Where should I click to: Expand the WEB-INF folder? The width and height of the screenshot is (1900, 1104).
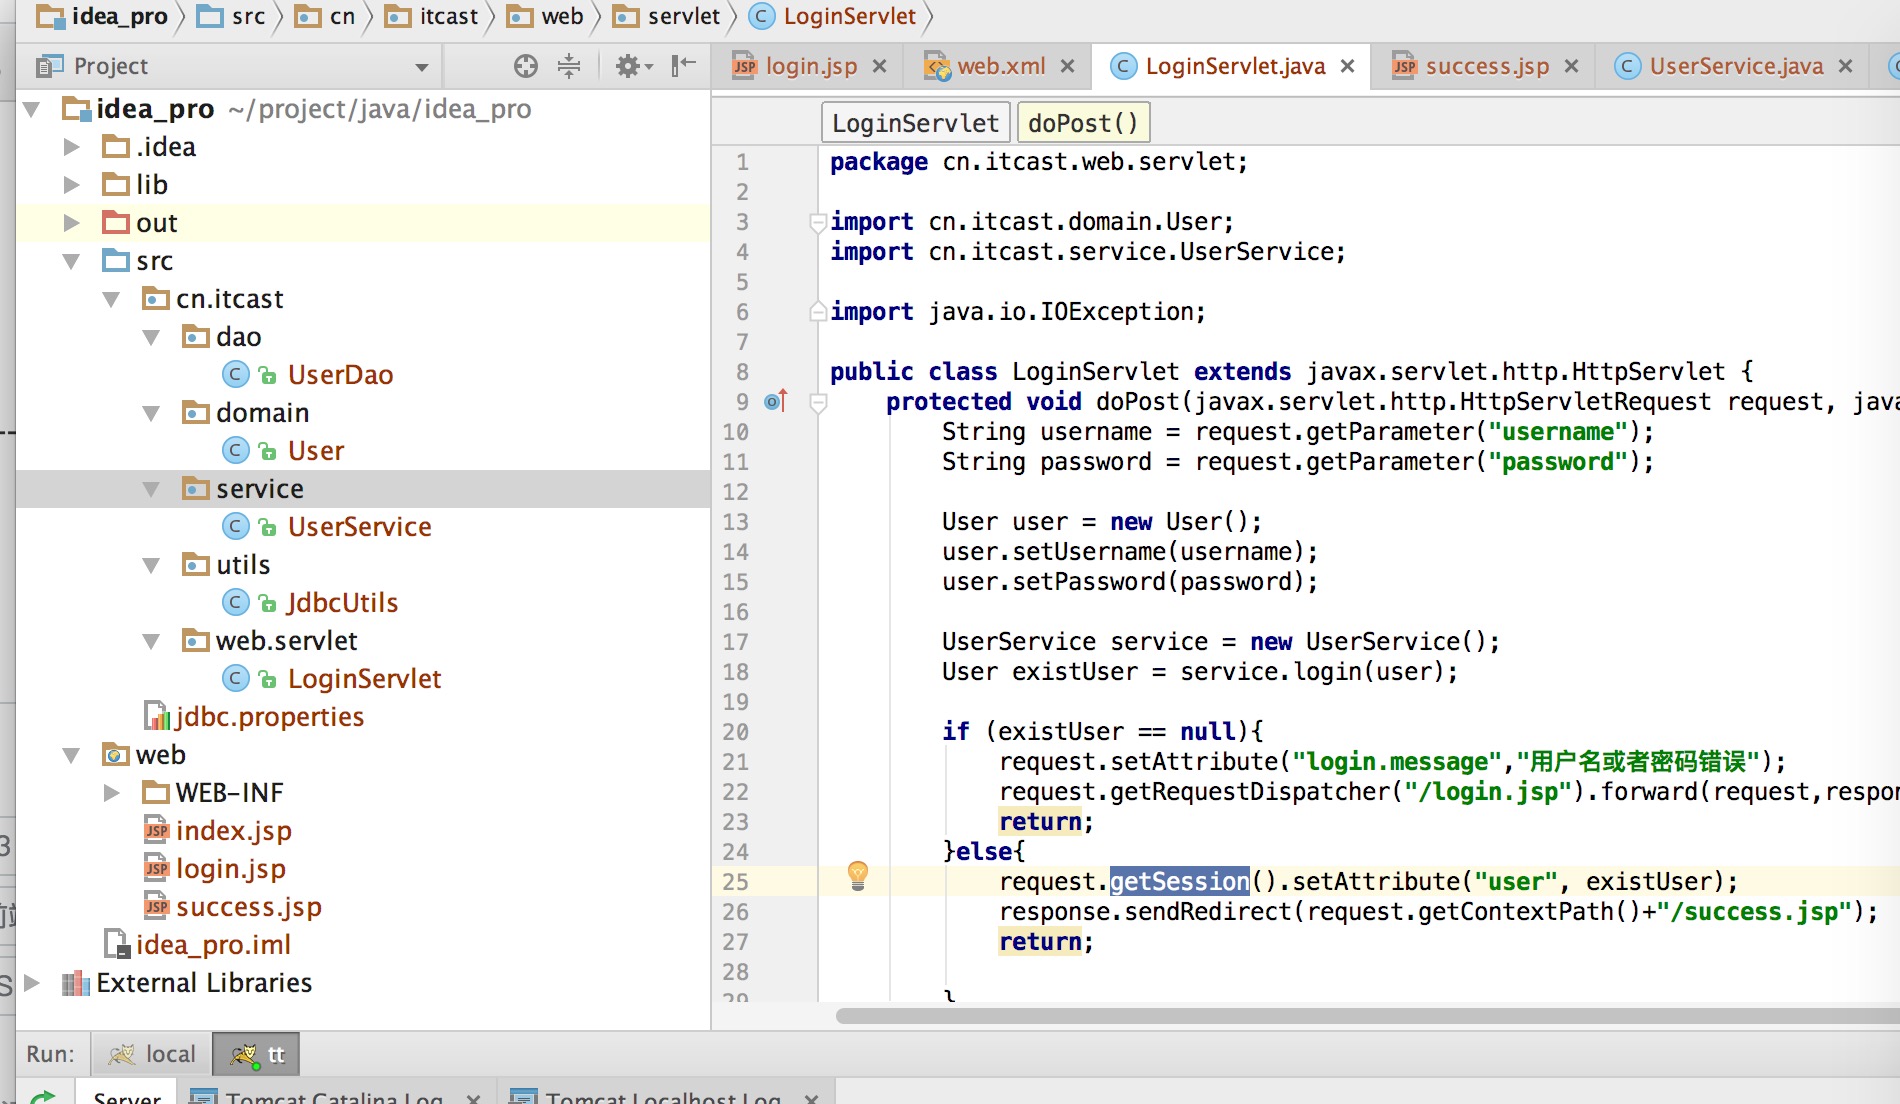(111, 793)
